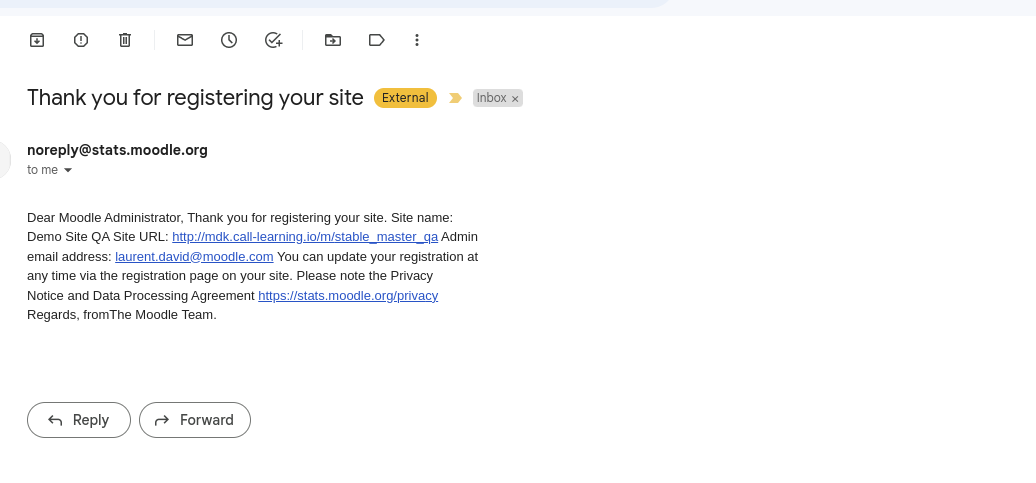Open the mdk.call-learning.io site URL link
This screenshot has width=1036, height=483.
coord(305,237)
